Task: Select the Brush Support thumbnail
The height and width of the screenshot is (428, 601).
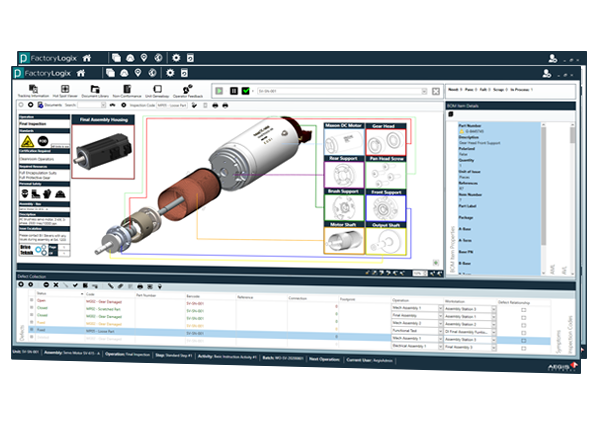Action: click(344, 205)
